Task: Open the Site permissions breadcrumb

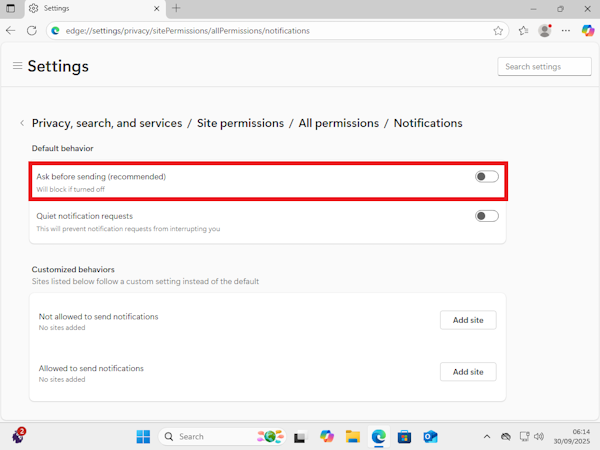Action: coord(240,123)
